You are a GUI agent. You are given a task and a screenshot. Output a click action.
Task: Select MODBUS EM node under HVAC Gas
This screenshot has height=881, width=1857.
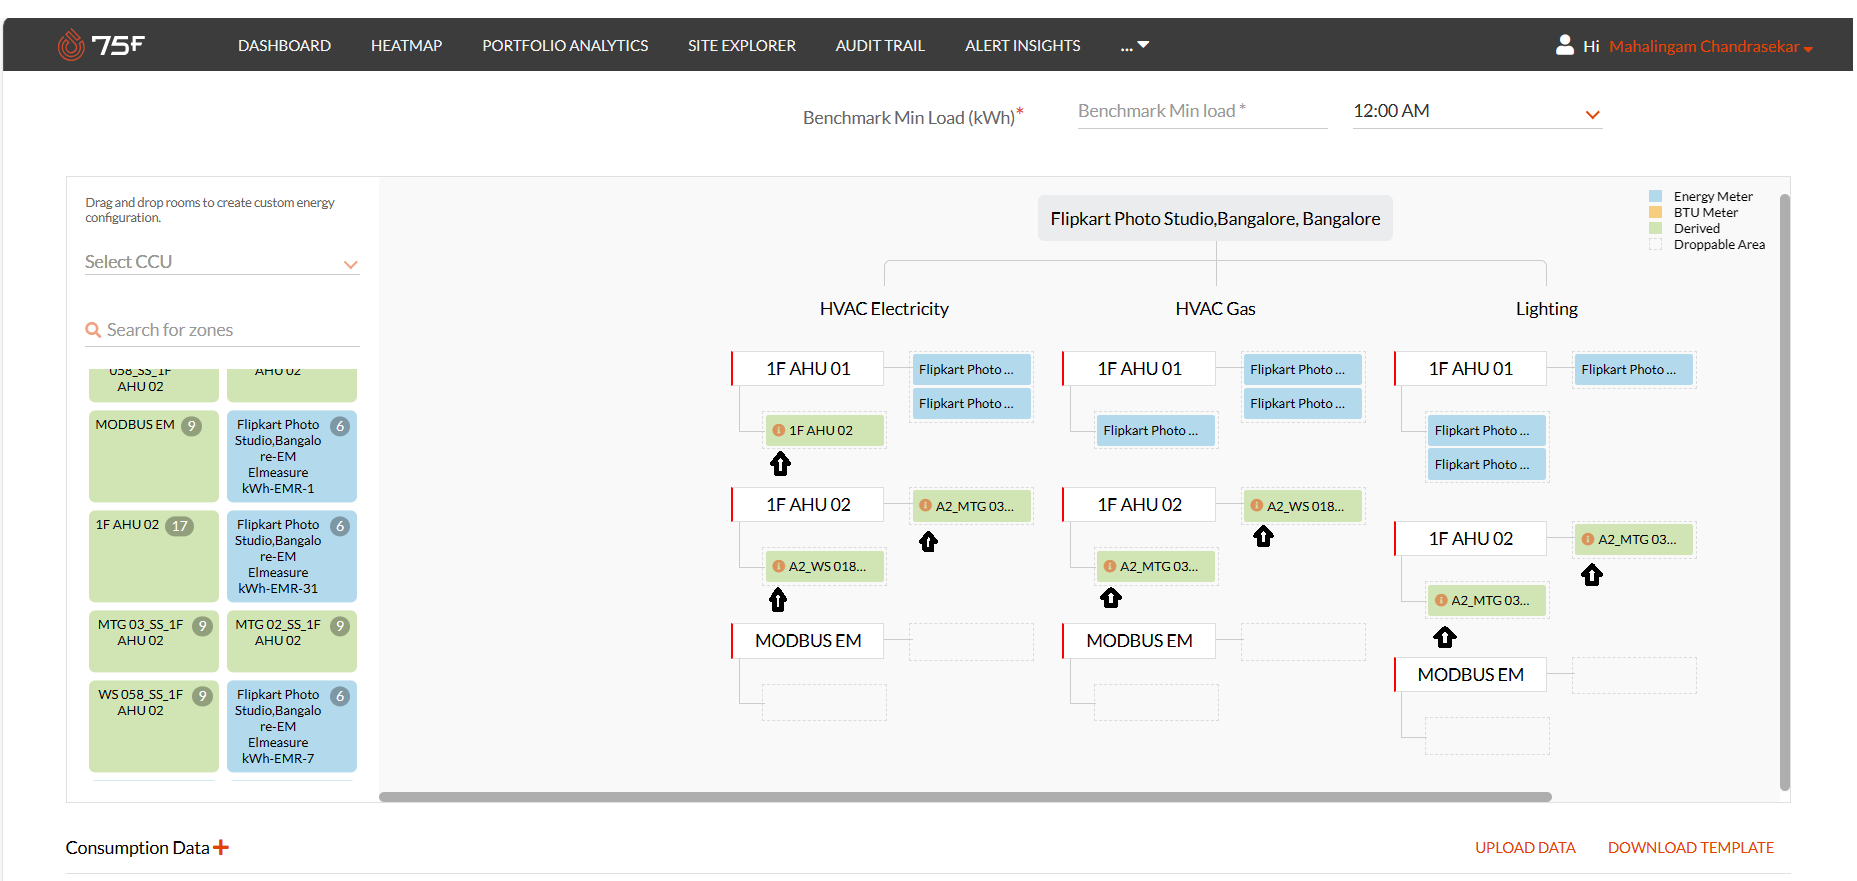pyautogui.click(x=1139, y=640)
